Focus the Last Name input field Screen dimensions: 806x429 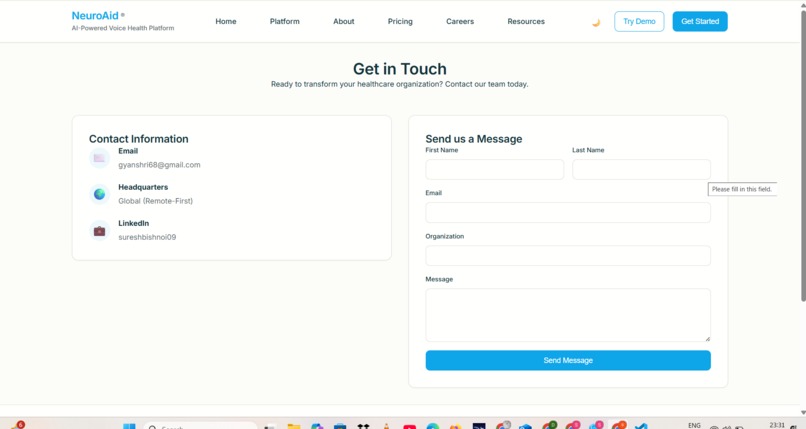click(642, 170)
